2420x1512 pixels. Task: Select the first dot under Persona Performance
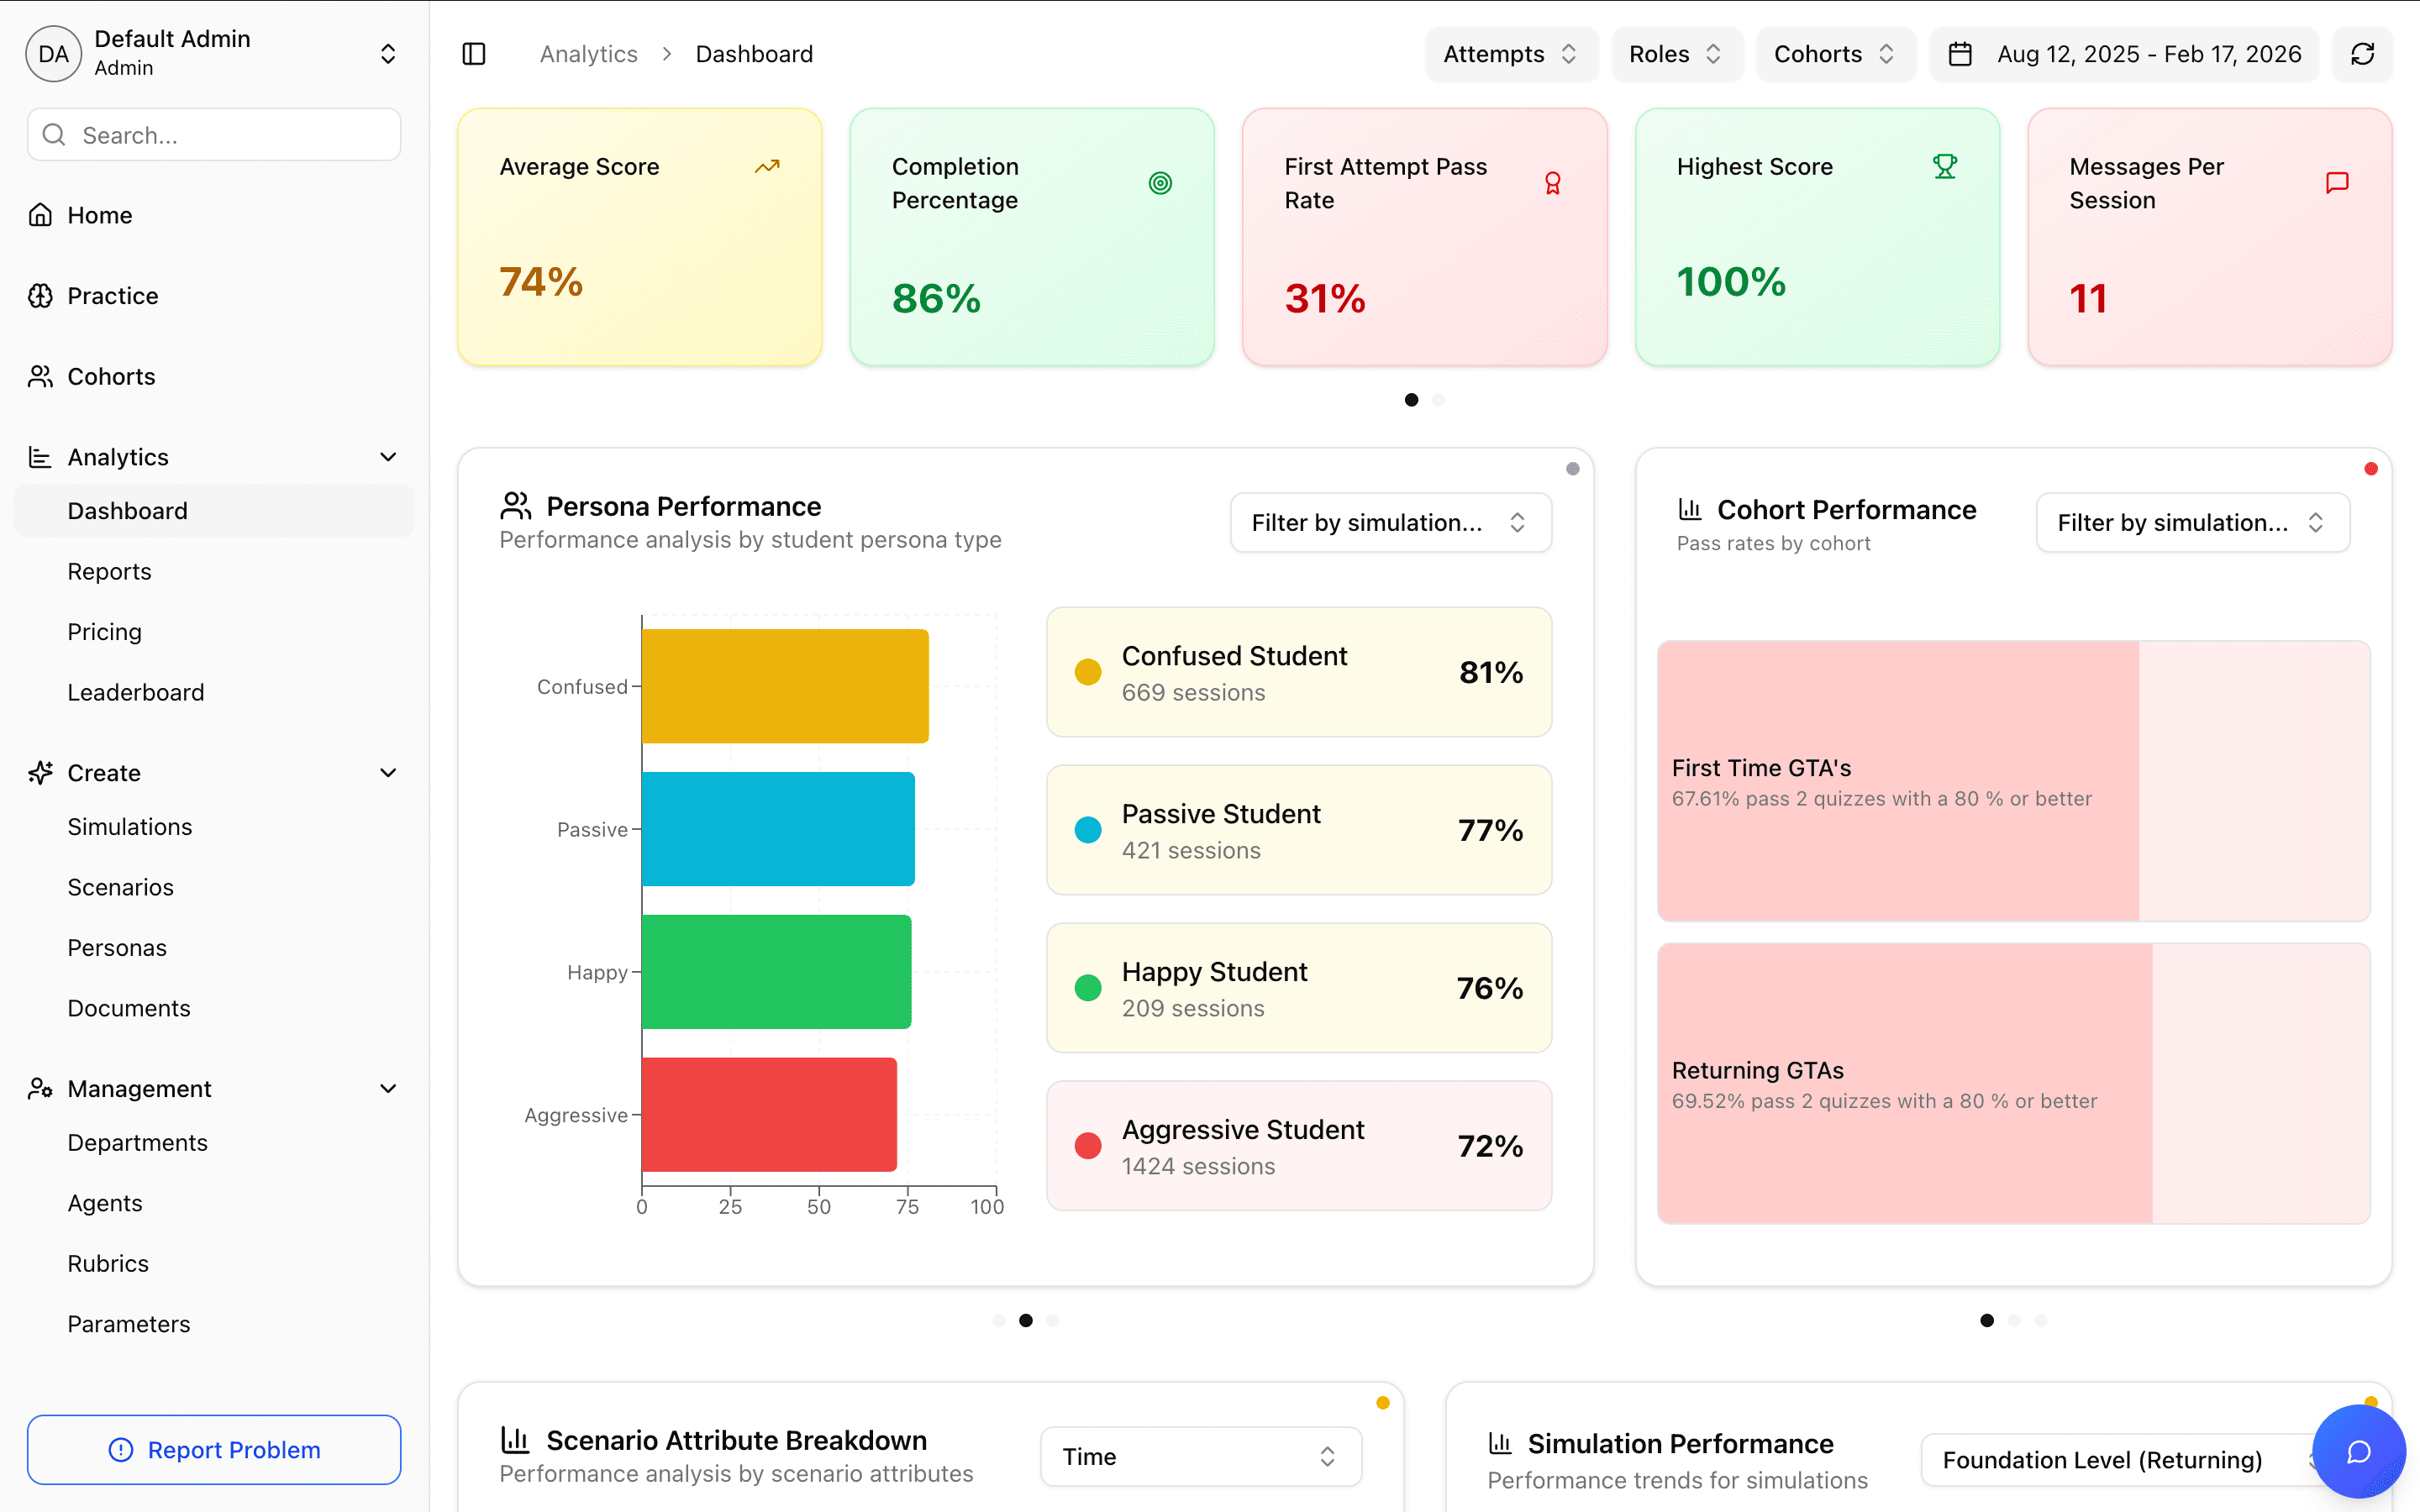[x=999, y=1320]
